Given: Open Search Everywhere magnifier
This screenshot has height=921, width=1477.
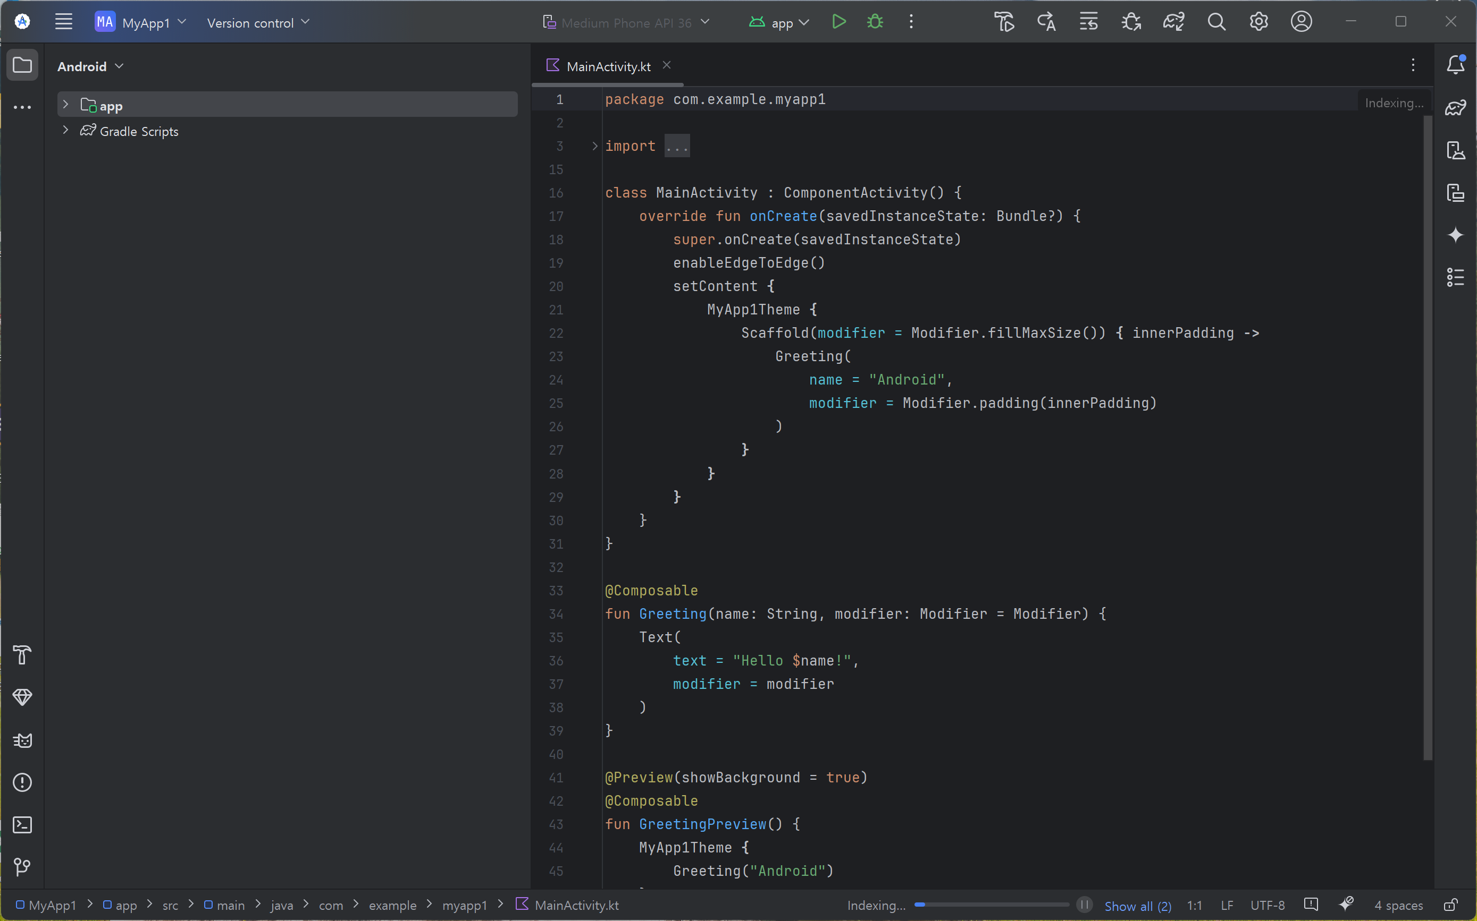Looking at the screenshot, I should [1216, 21].
